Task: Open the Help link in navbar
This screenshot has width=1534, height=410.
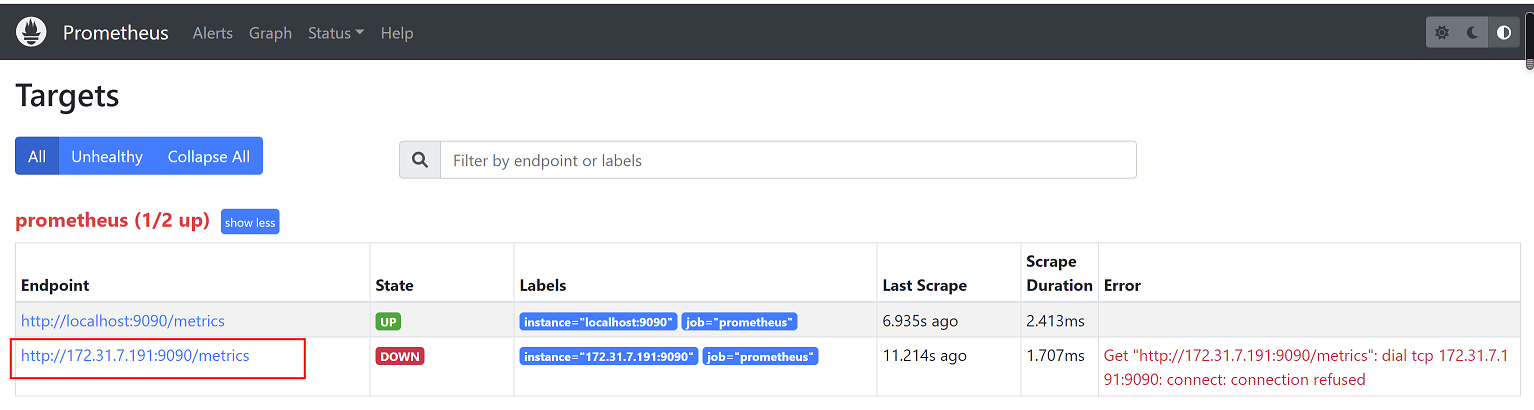Action: 397,33
